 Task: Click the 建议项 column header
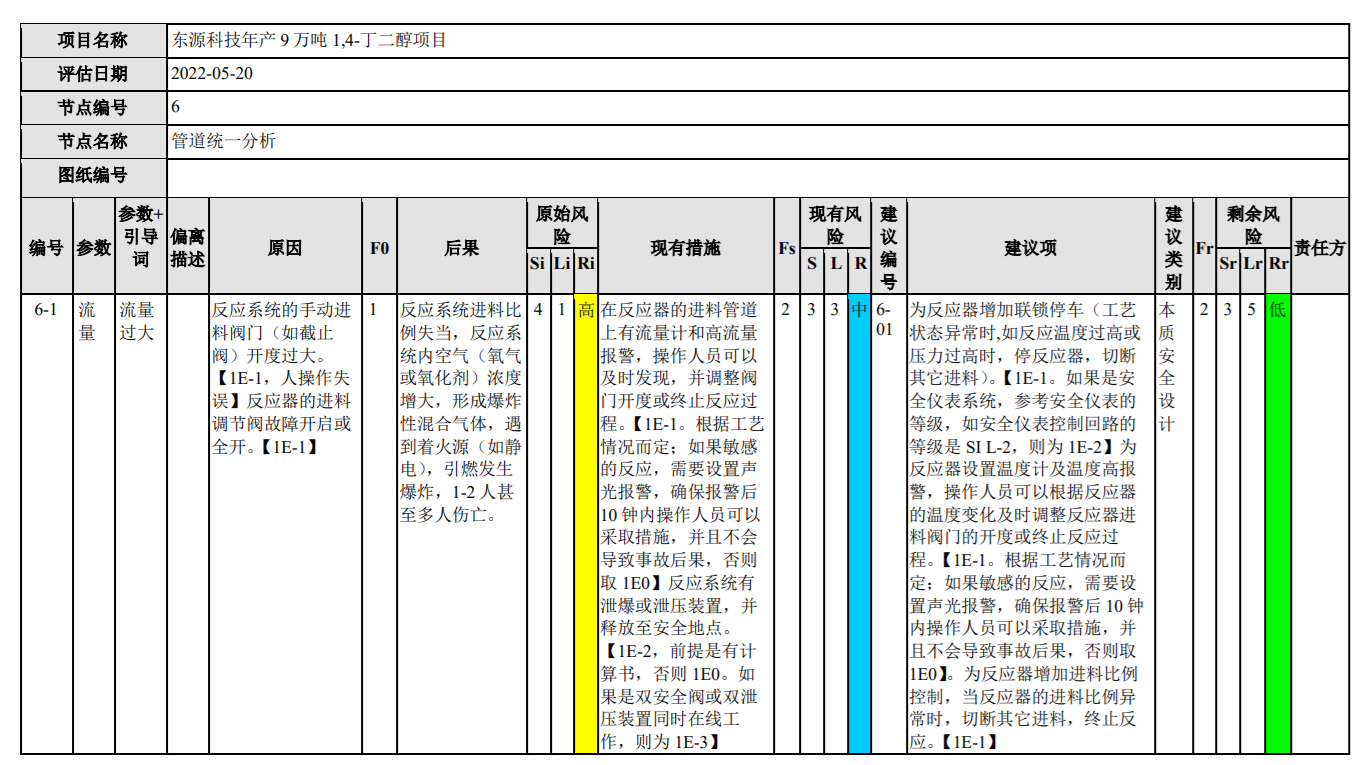coord(1030,245)
